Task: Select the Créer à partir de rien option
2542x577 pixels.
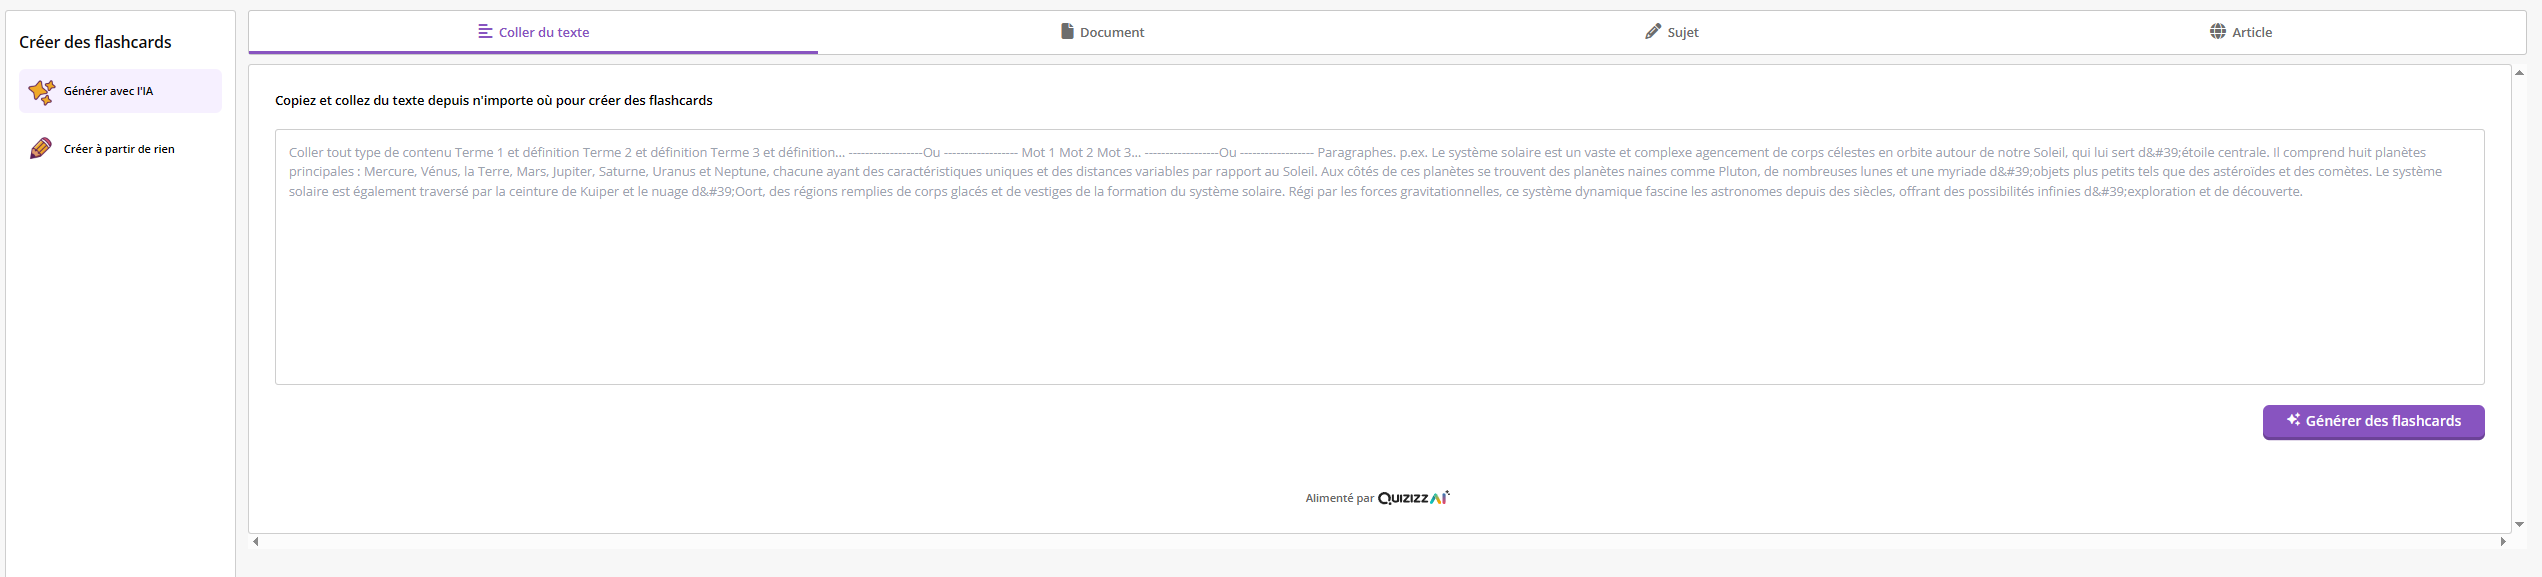Action: coord(120,149)
